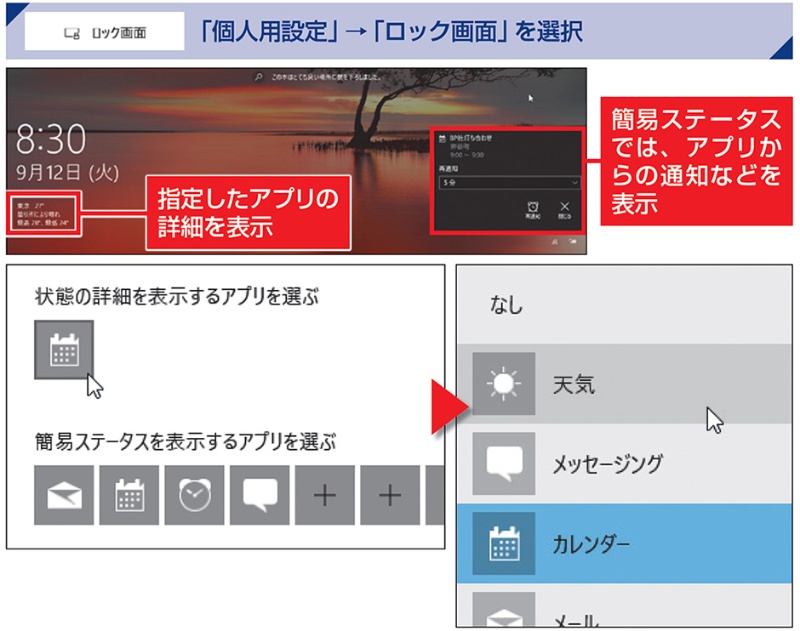Choose the Alarm clock quick status icon

pos(195,495)
